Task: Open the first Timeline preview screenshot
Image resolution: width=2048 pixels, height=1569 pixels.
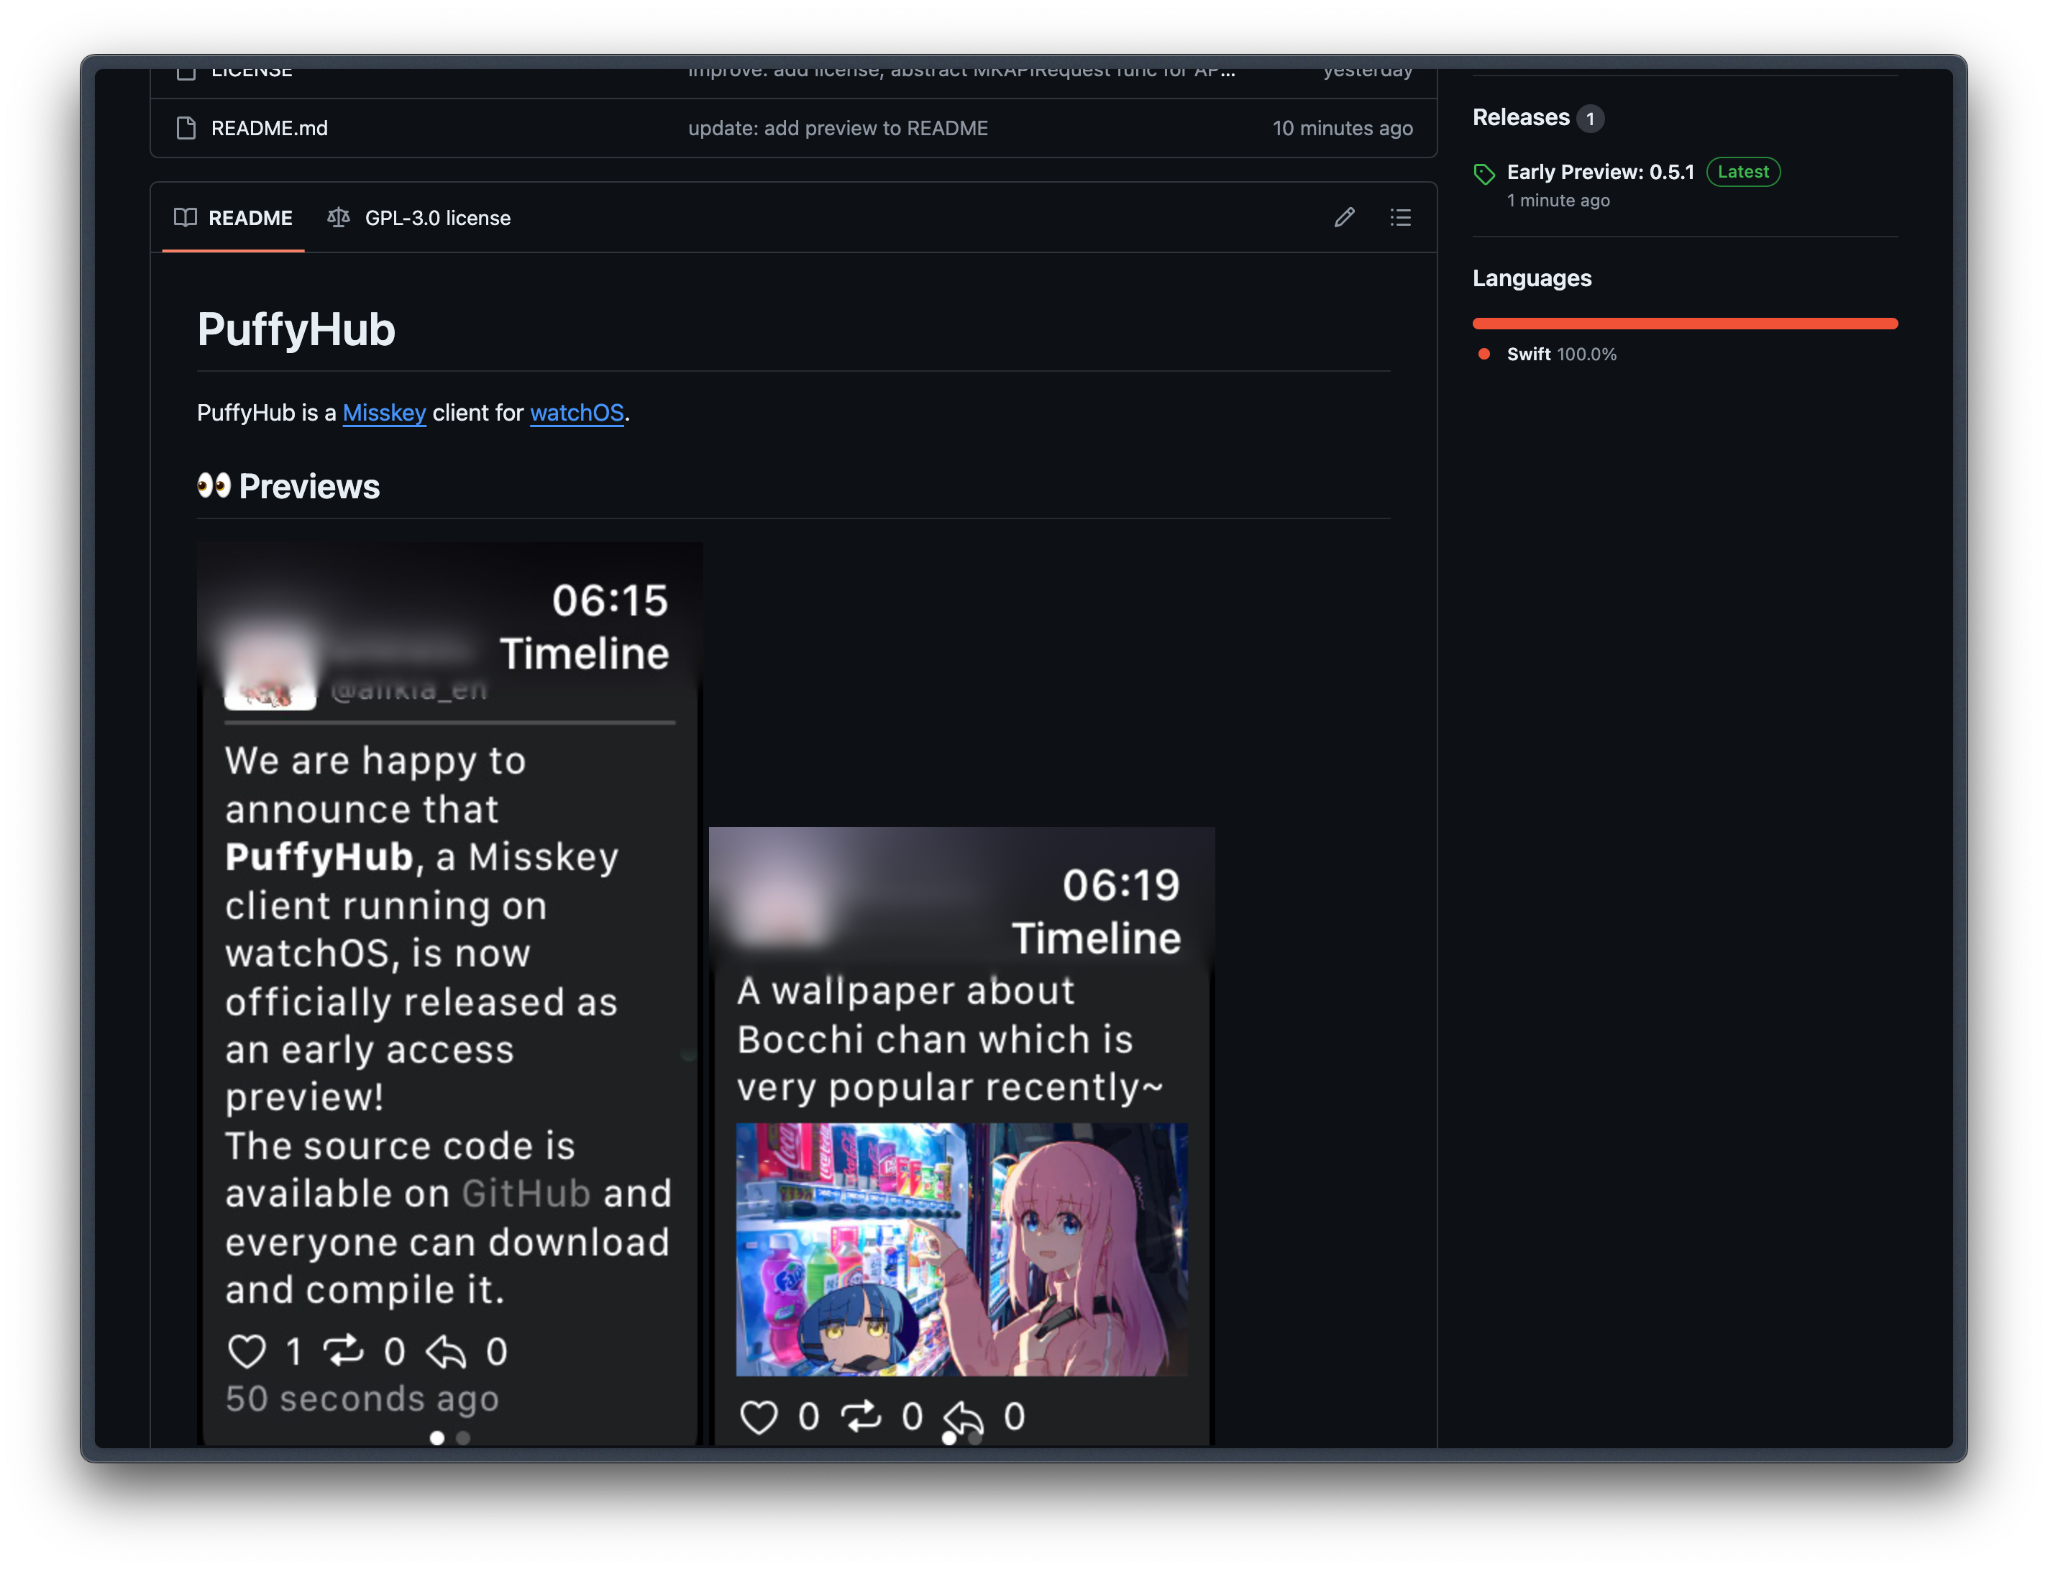Action: click(x=449, y=994)
